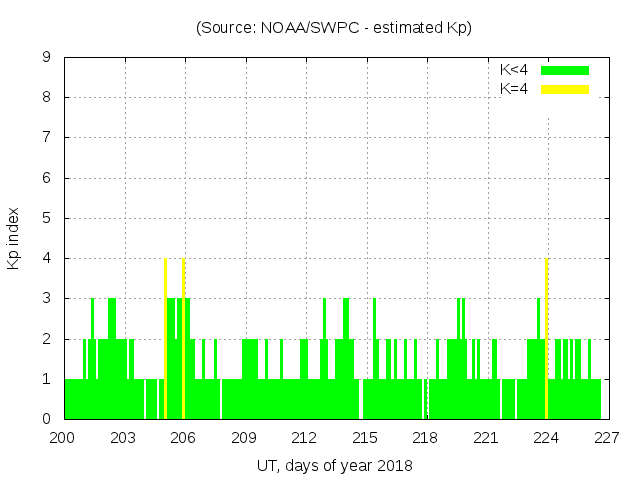
Task: Select the yellow bar at day 206
Action: (184, 340)
